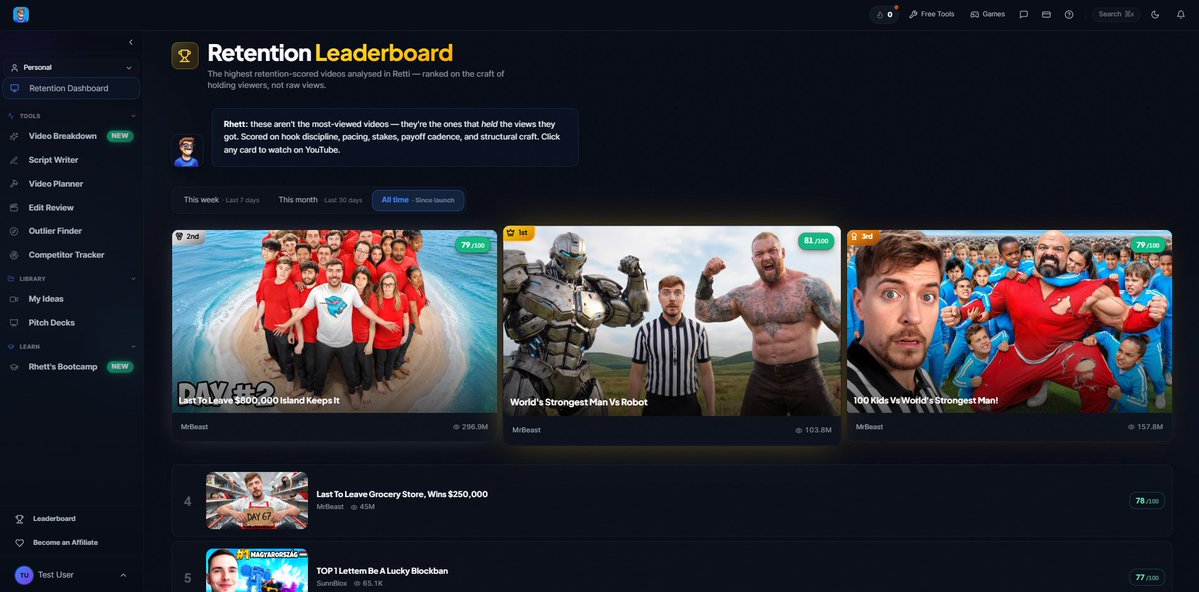Image resolution: width=1199 pixels, height=592 pixels.
Task: Click the gold trophy header icon
Action: pos(185,55)
